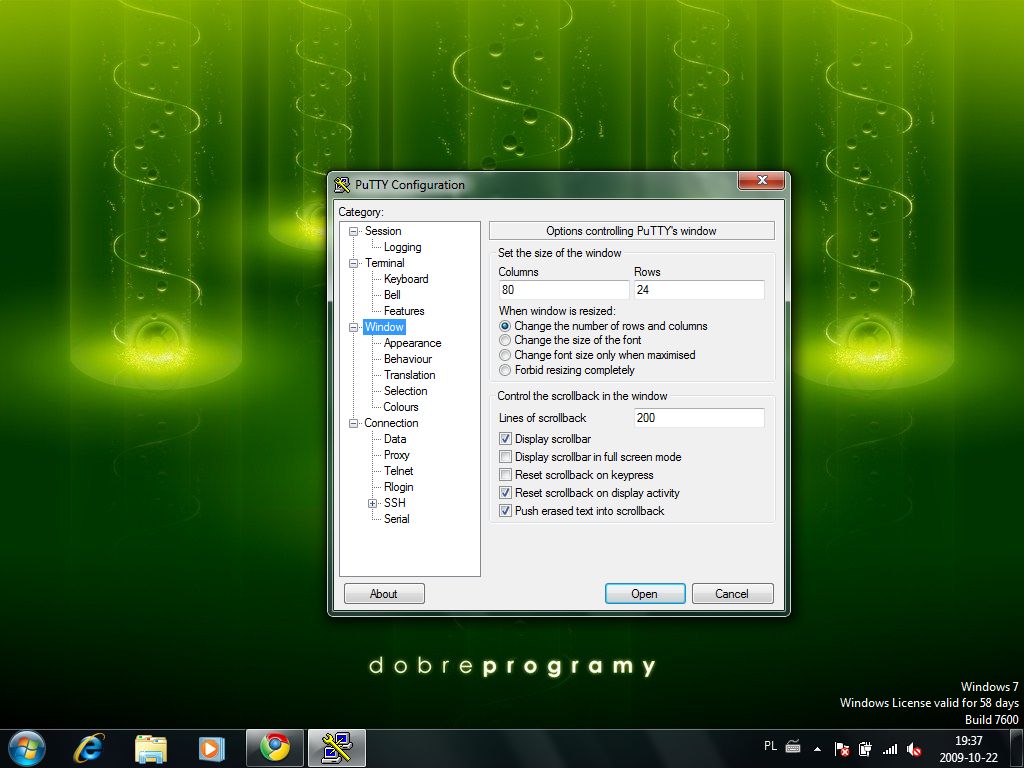
Task: Open Action Center flag icon
Action: click(x=842, y=749)
